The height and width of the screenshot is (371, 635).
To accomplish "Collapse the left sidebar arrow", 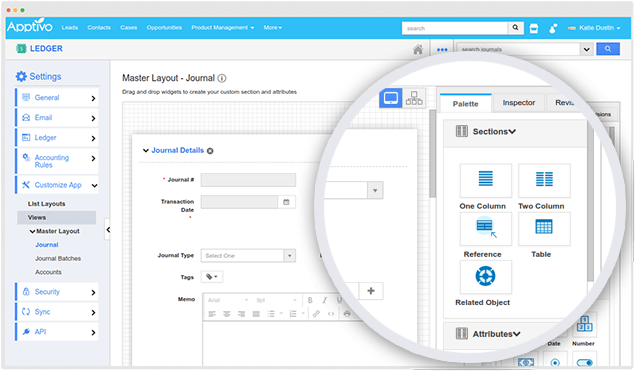I will coord(108,230).
